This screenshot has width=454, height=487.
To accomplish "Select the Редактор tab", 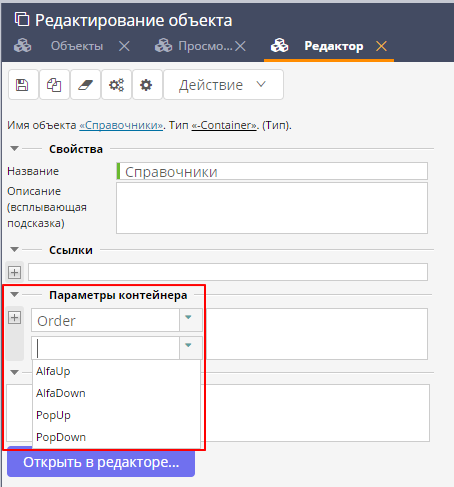I will (334, 46).
